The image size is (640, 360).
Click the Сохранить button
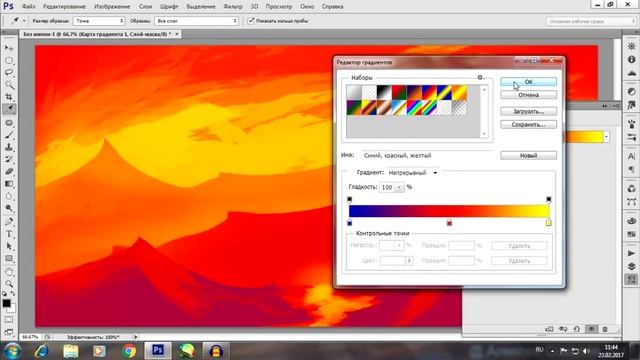[x=528, y=125]
